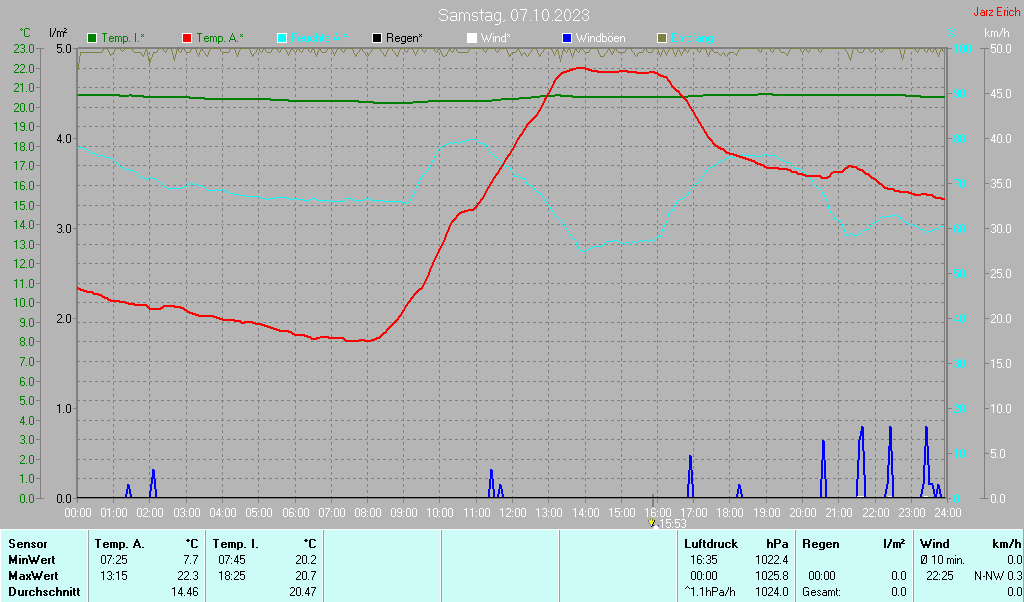Click the red Temp. A. legend swatch
The height and width of the screenshot is (602, 1024).
(187, 39)
